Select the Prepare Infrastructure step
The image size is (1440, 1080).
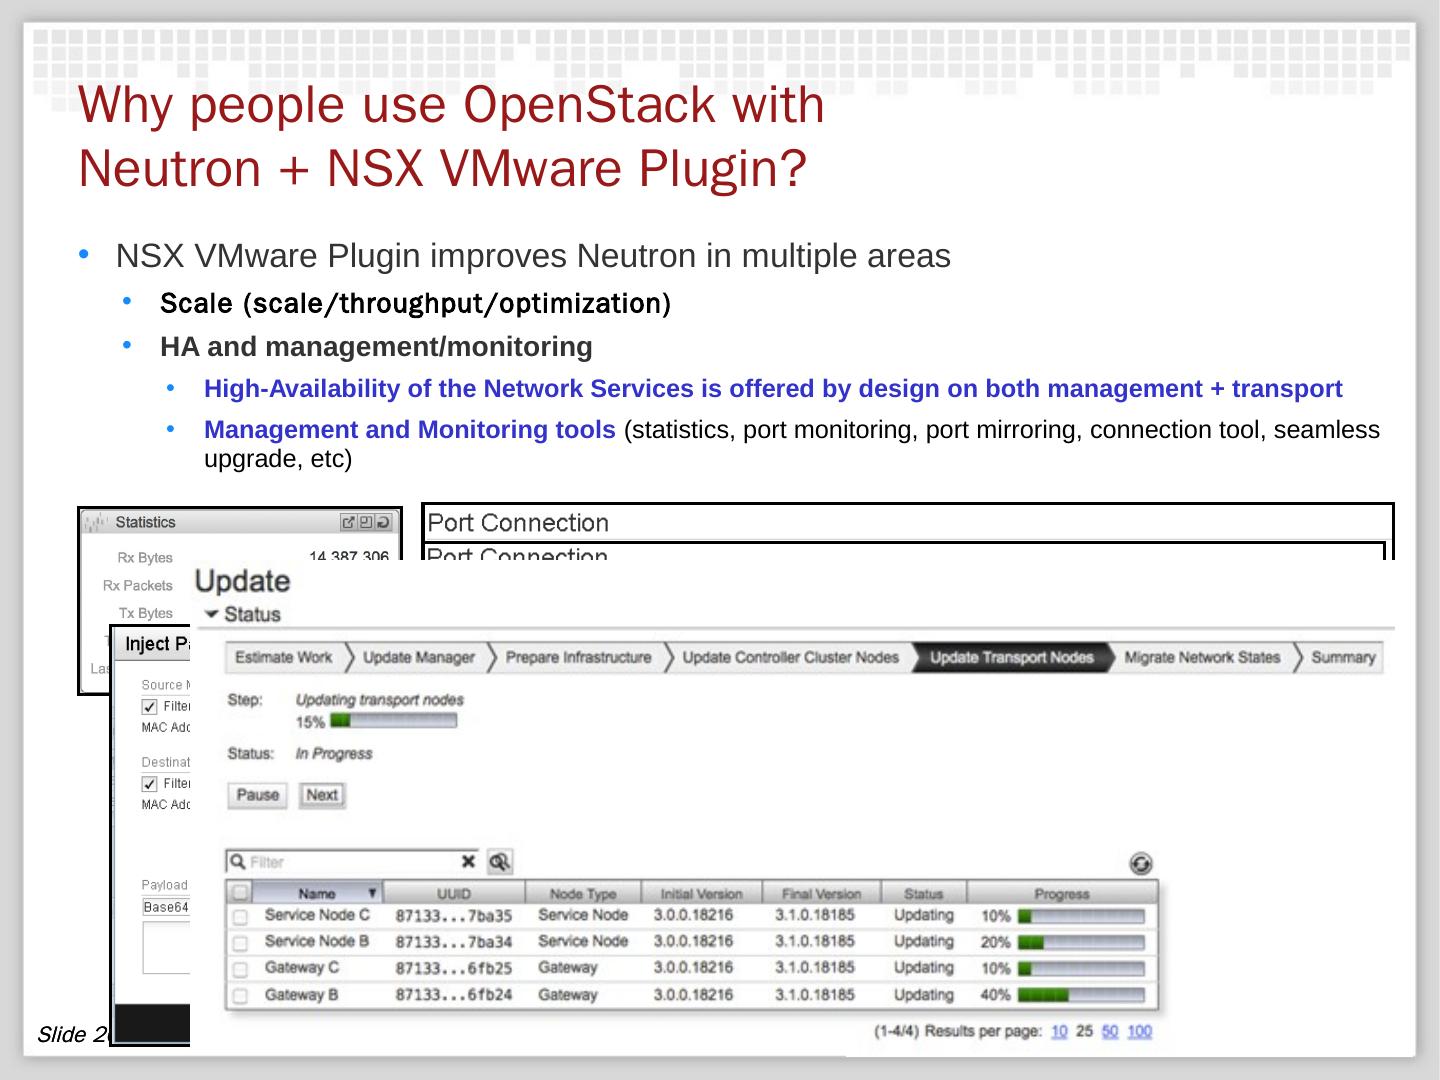(578, 657)
